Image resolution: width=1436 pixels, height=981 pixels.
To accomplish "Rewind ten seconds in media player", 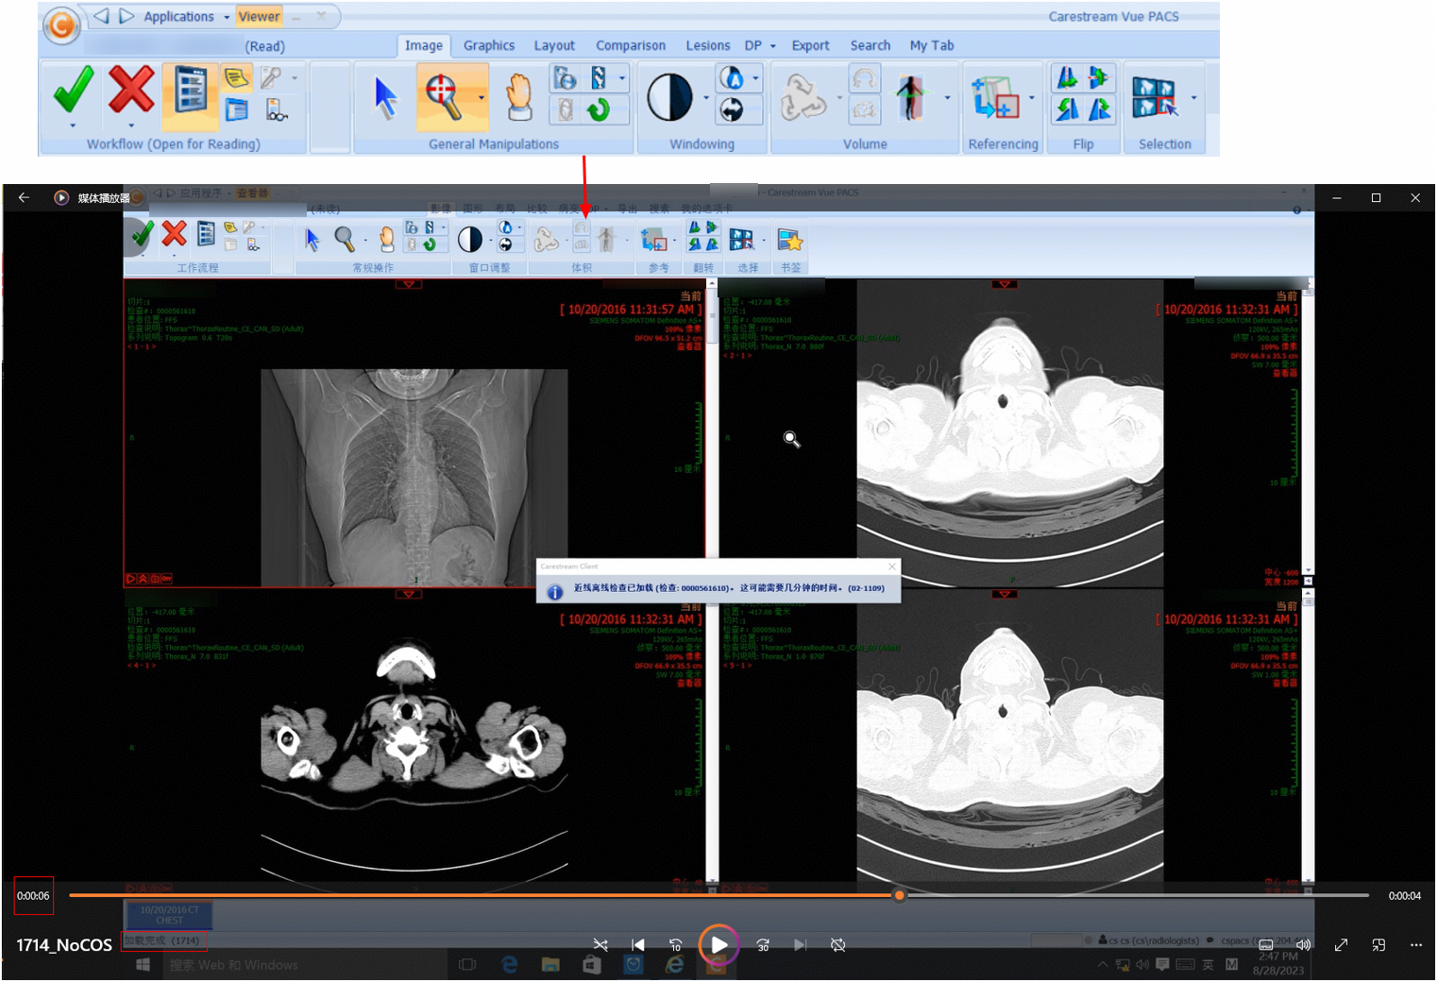I will (676, 945).
